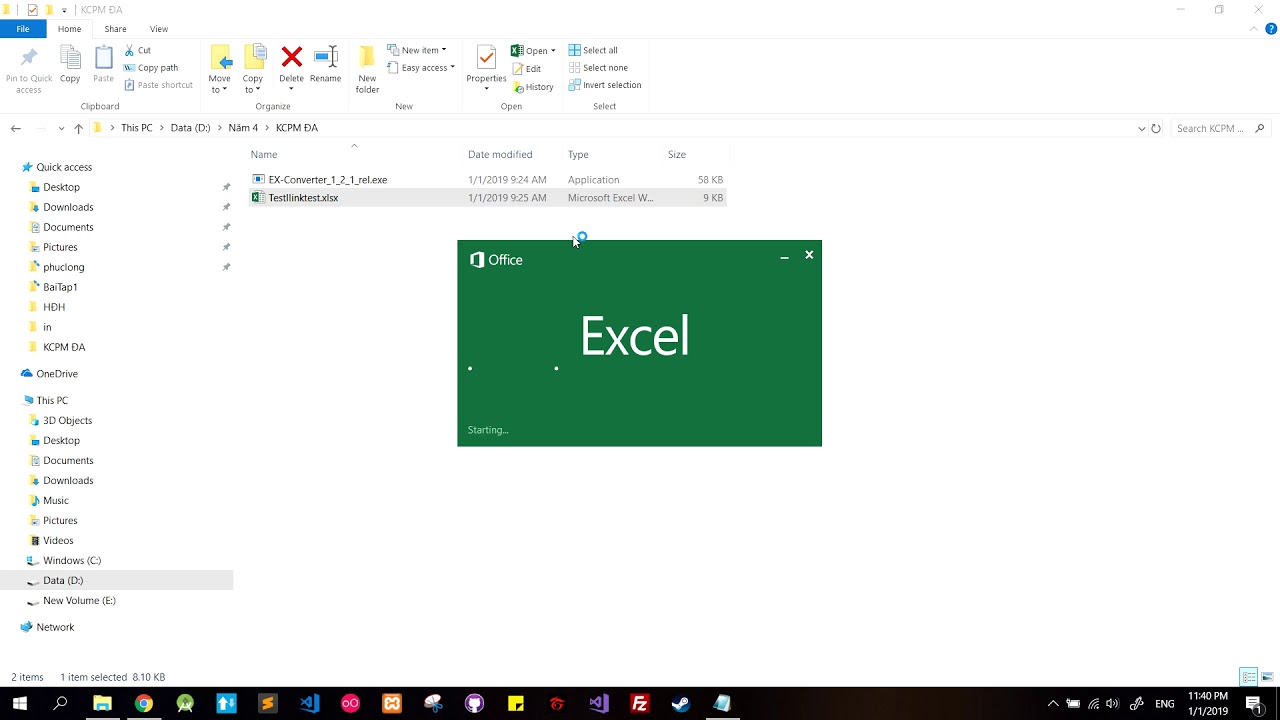Refresh the folder view
Screen dimensions: 1280x720
coord(1156,128)
